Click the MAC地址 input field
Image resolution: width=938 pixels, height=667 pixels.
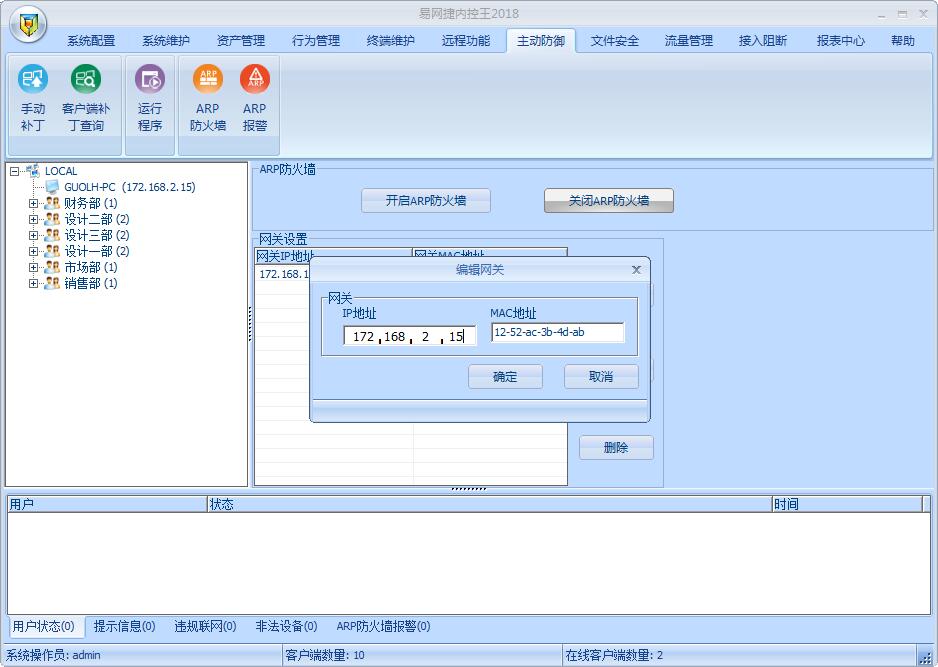[558, 332]
